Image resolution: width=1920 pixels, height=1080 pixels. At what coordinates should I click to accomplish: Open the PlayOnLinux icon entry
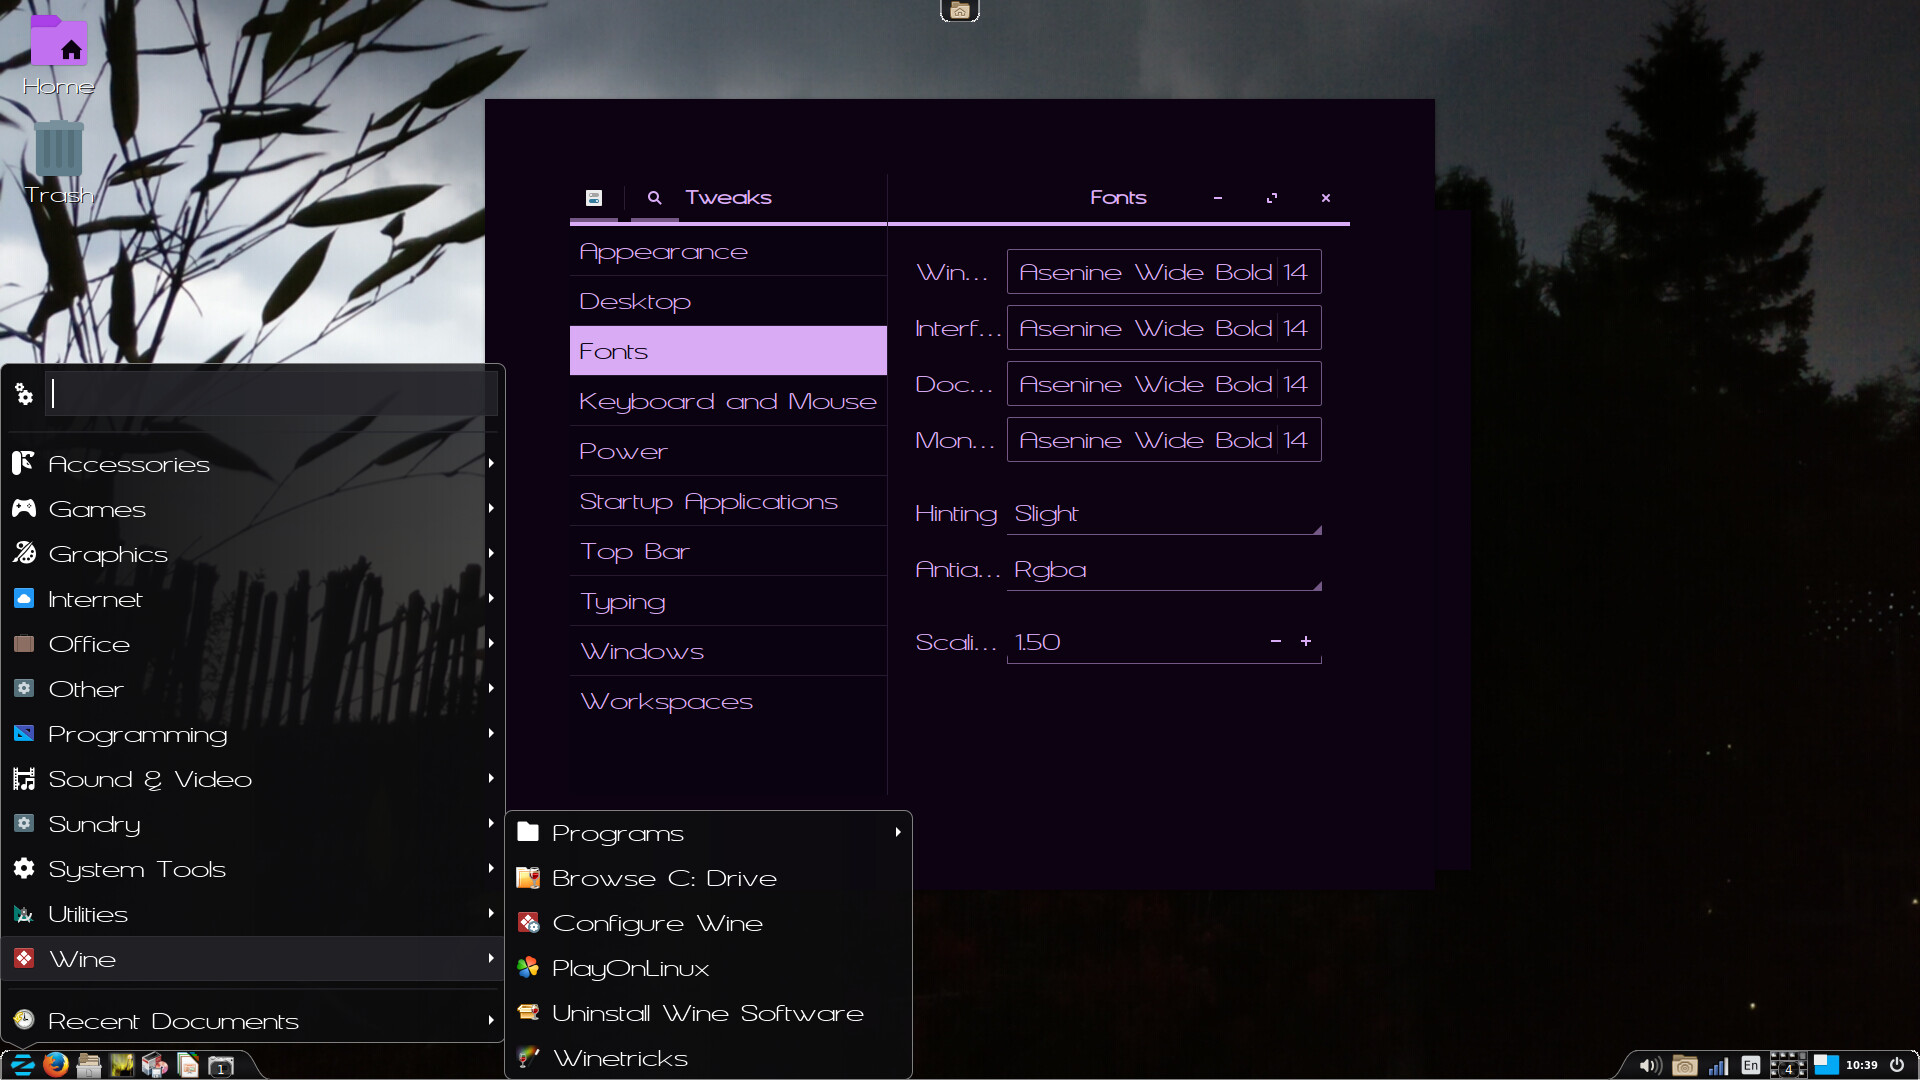[631, 968]
